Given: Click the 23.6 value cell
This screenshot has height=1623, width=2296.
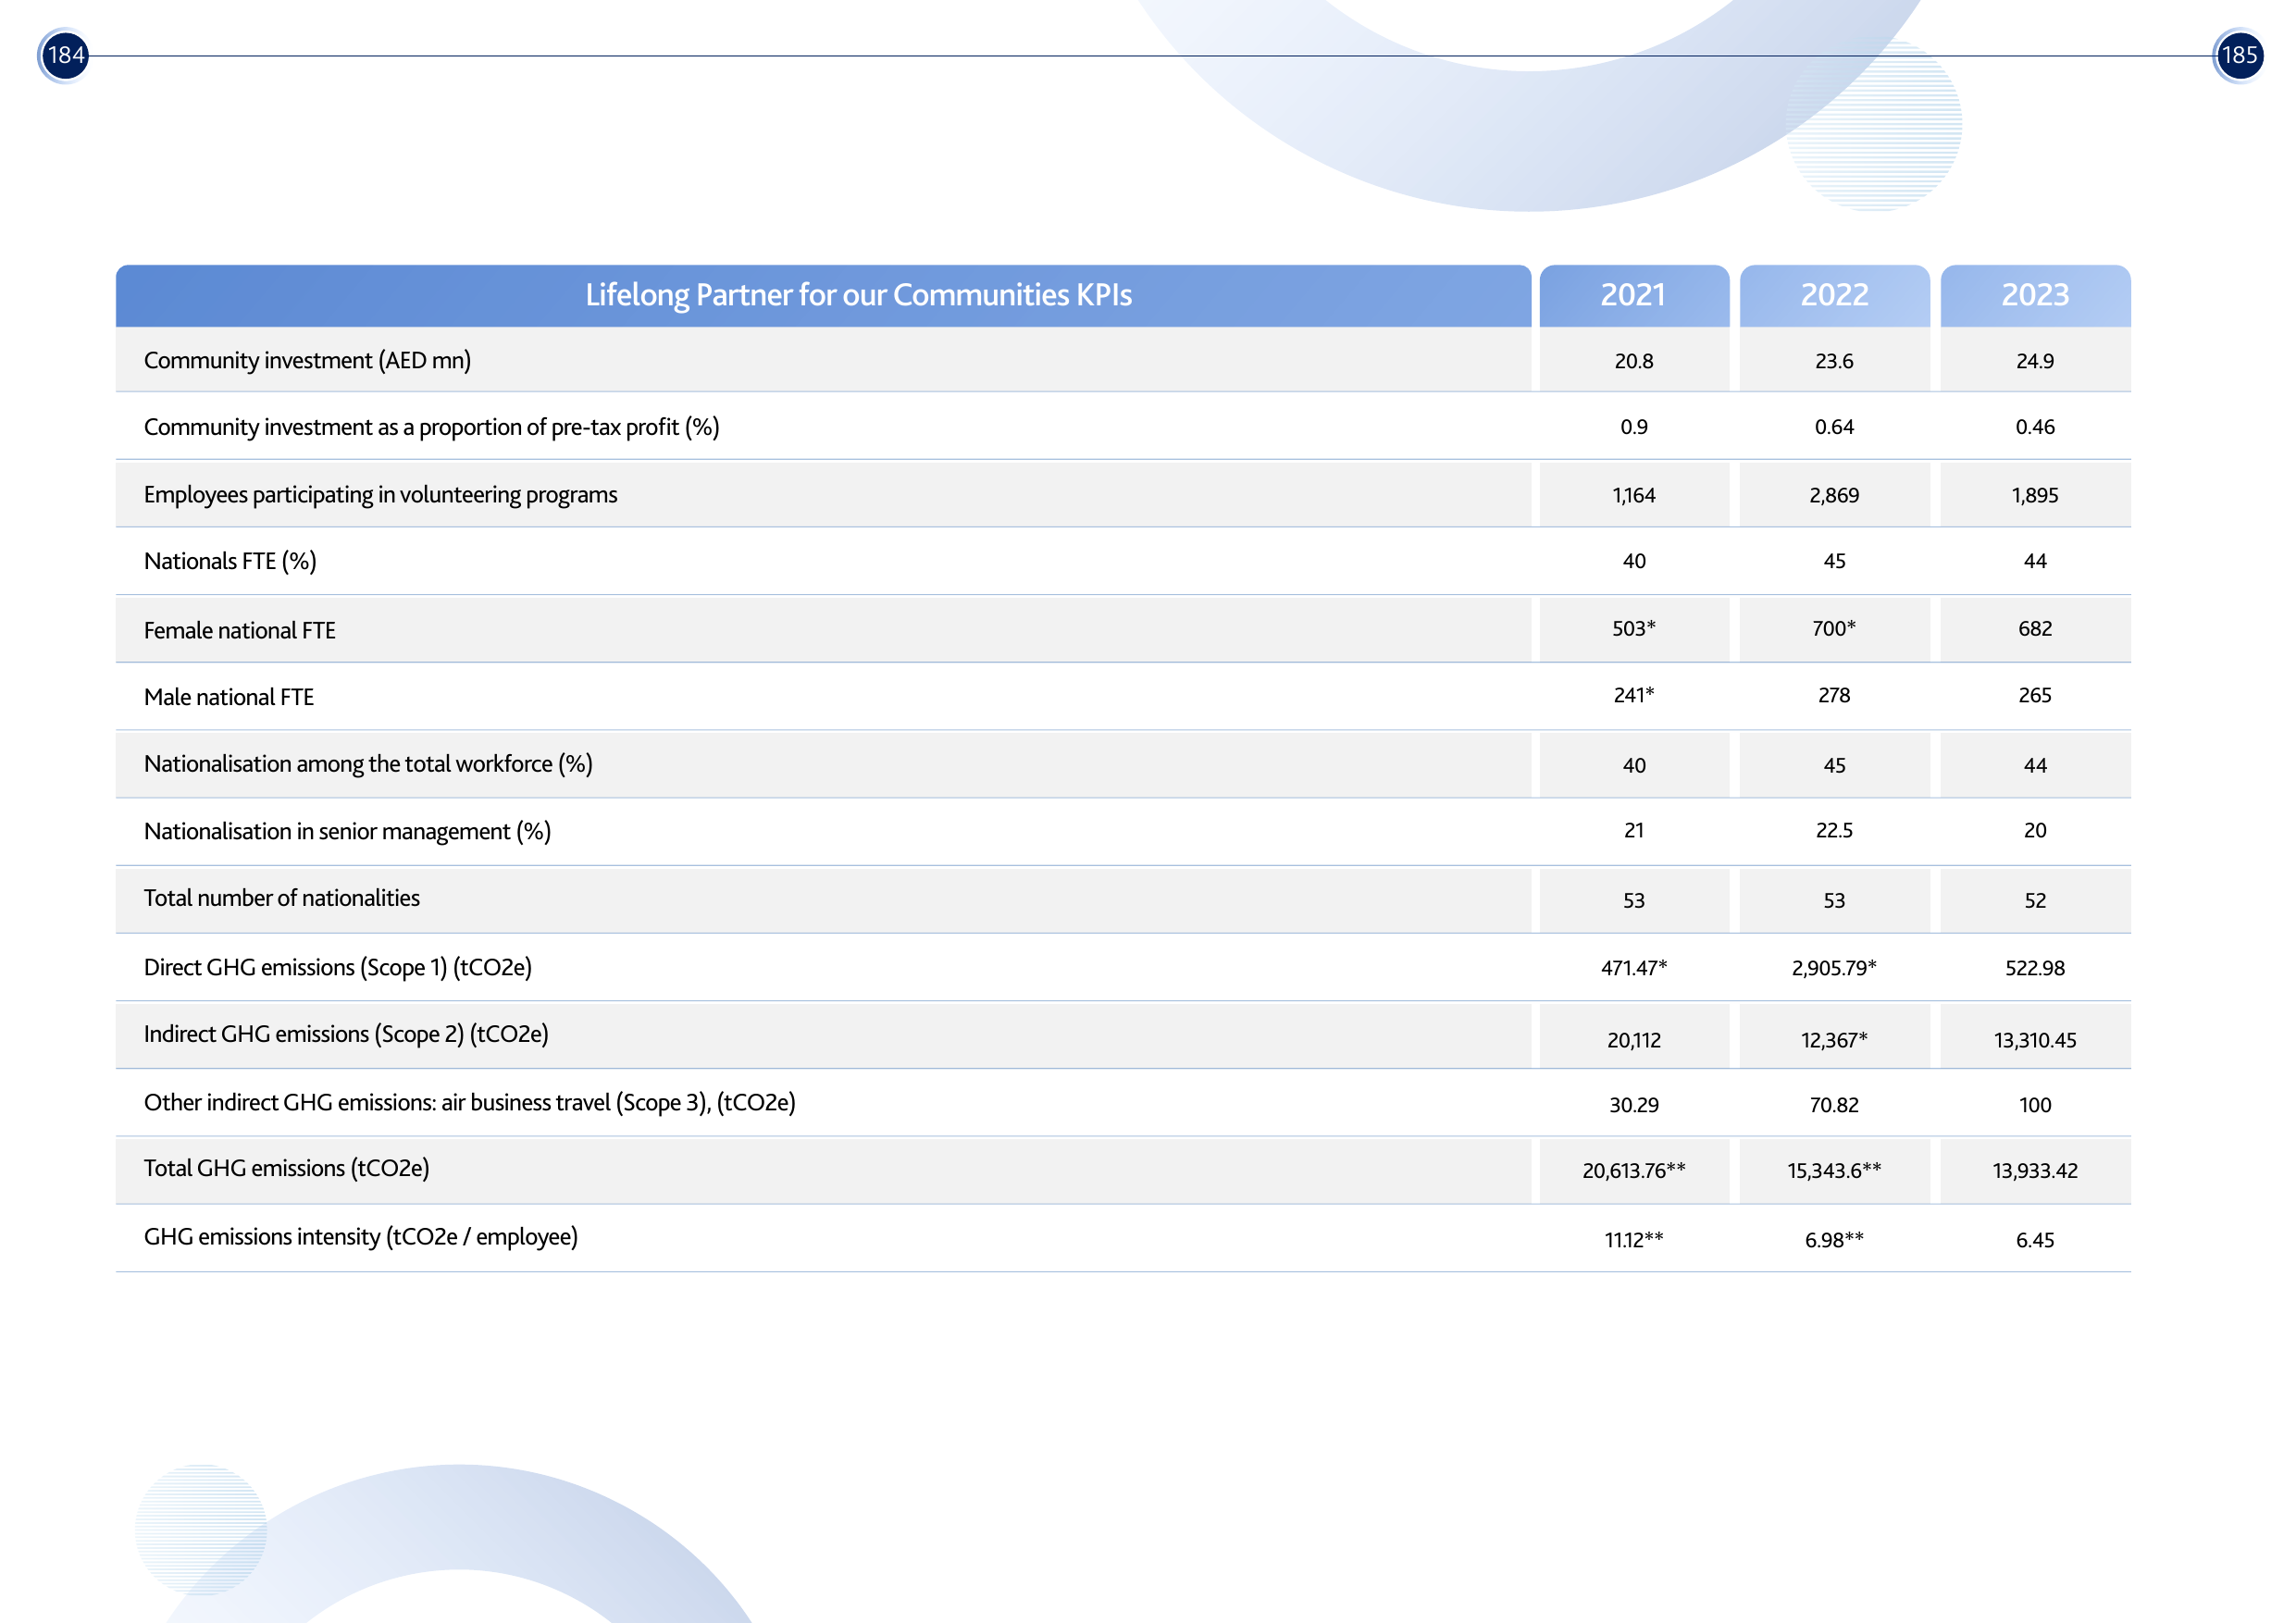Looking at the screenshot, I should pyautogui.click(x=1834, y=361).
